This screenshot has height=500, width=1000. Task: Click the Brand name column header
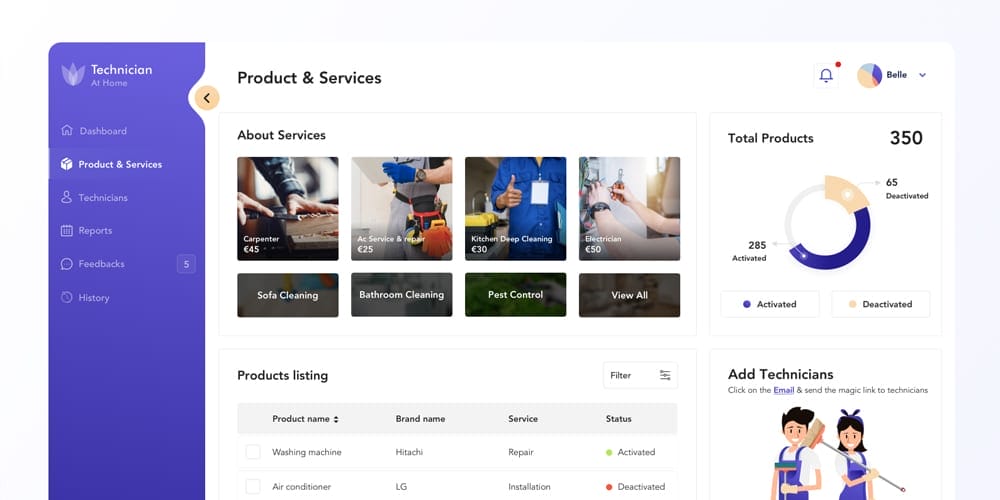coord(420,419)
